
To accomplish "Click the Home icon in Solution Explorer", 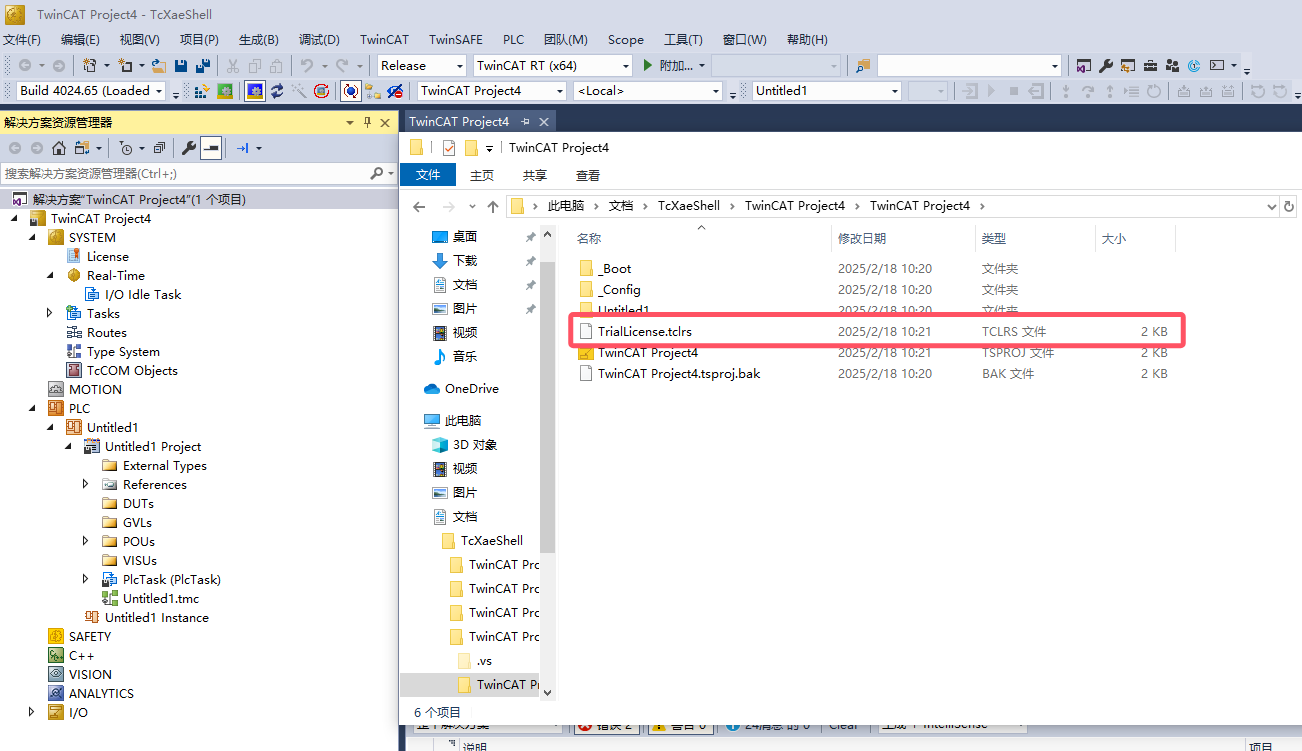I will (59, 148).
